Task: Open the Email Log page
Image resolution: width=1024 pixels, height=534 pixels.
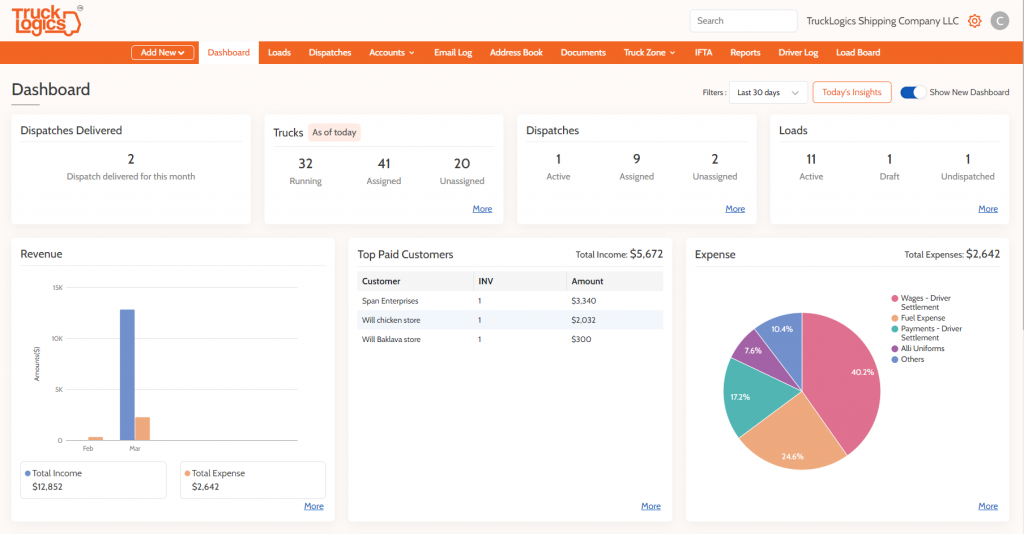Action: coord(453,52)
